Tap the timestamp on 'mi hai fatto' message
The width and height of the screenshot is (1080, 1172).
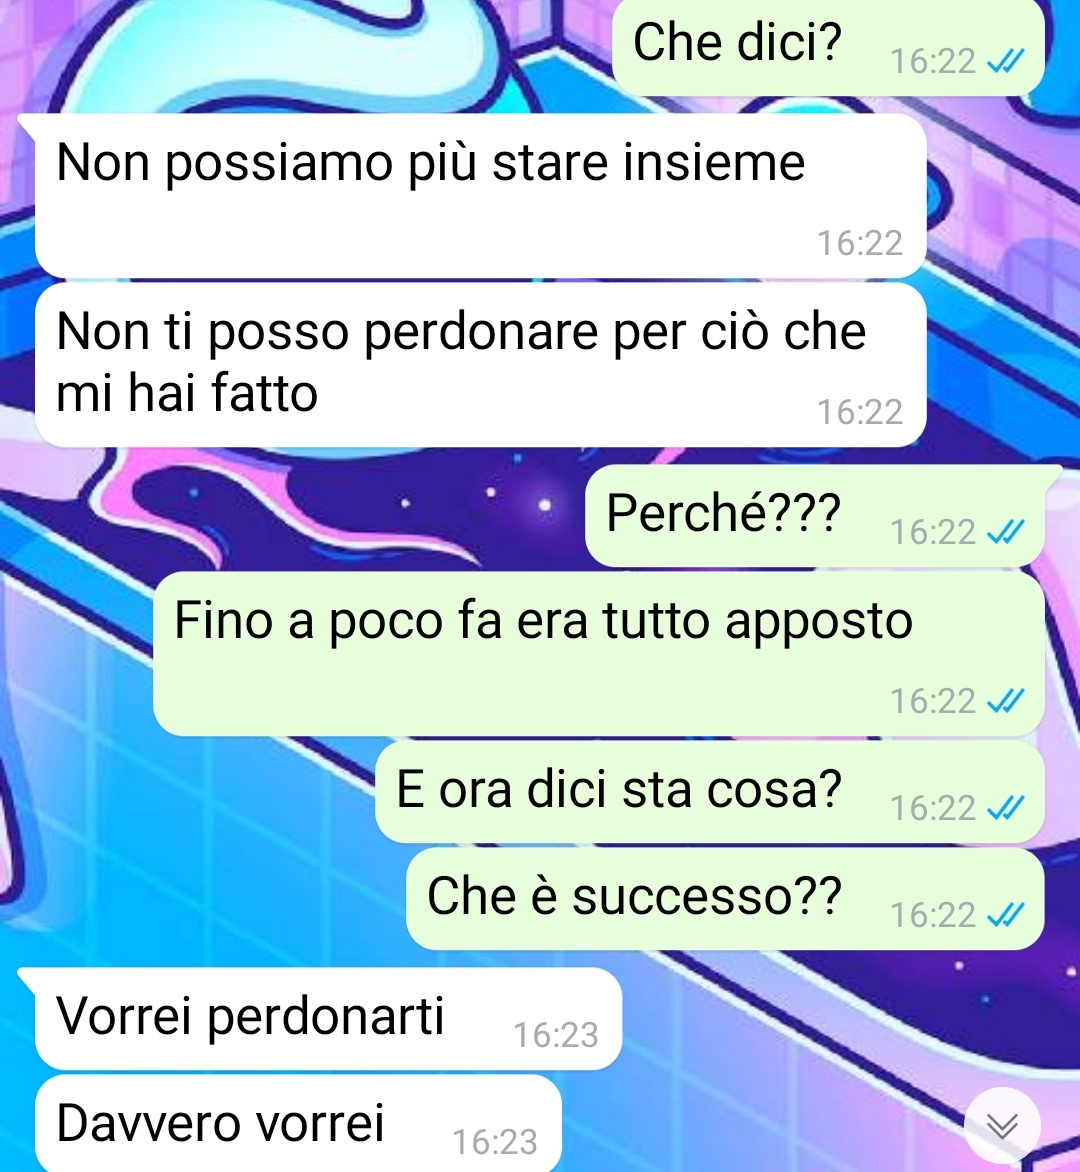tap(860, 412)
